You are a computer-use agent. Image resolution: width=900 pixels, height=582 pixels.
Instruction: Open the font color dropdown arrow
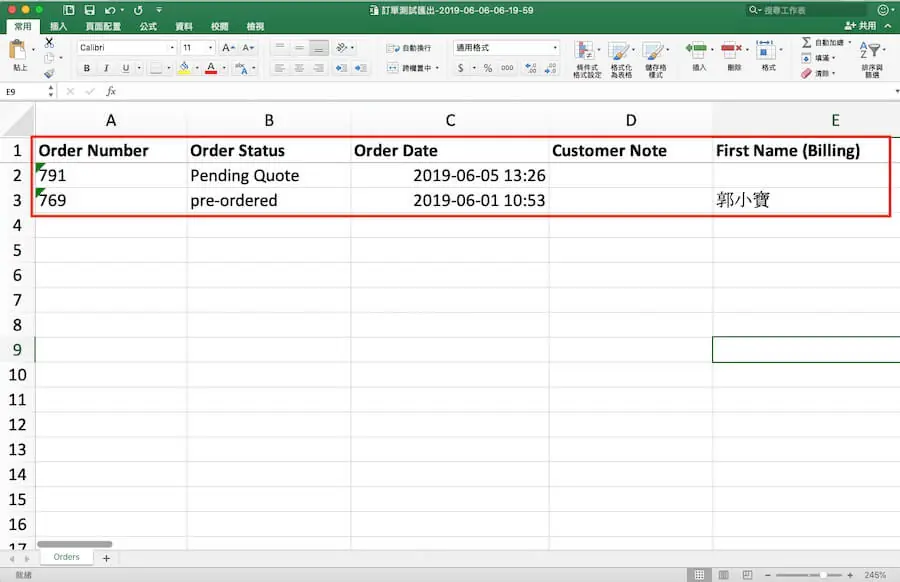[224, 68]
